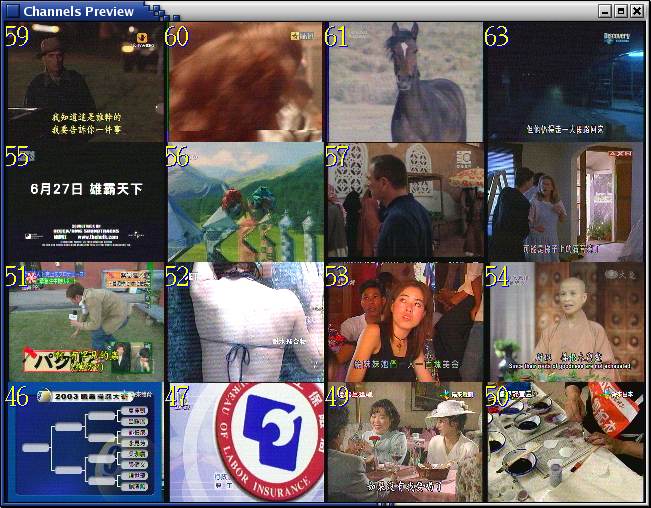Select channel 50 painting table preview
This screenshot has width=651, height=508.
tap(564, 442)
